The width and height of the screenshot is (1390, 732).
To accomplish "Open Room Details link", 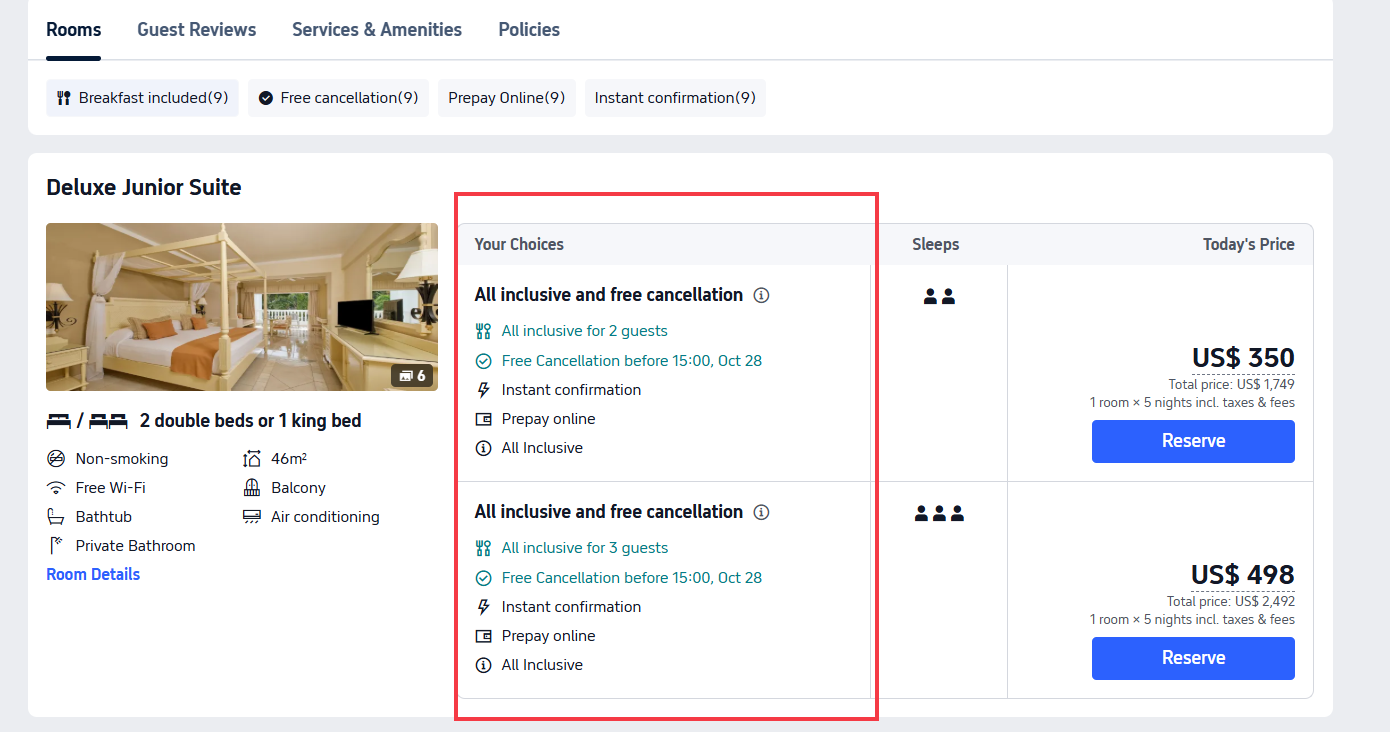I will (93, 574).
